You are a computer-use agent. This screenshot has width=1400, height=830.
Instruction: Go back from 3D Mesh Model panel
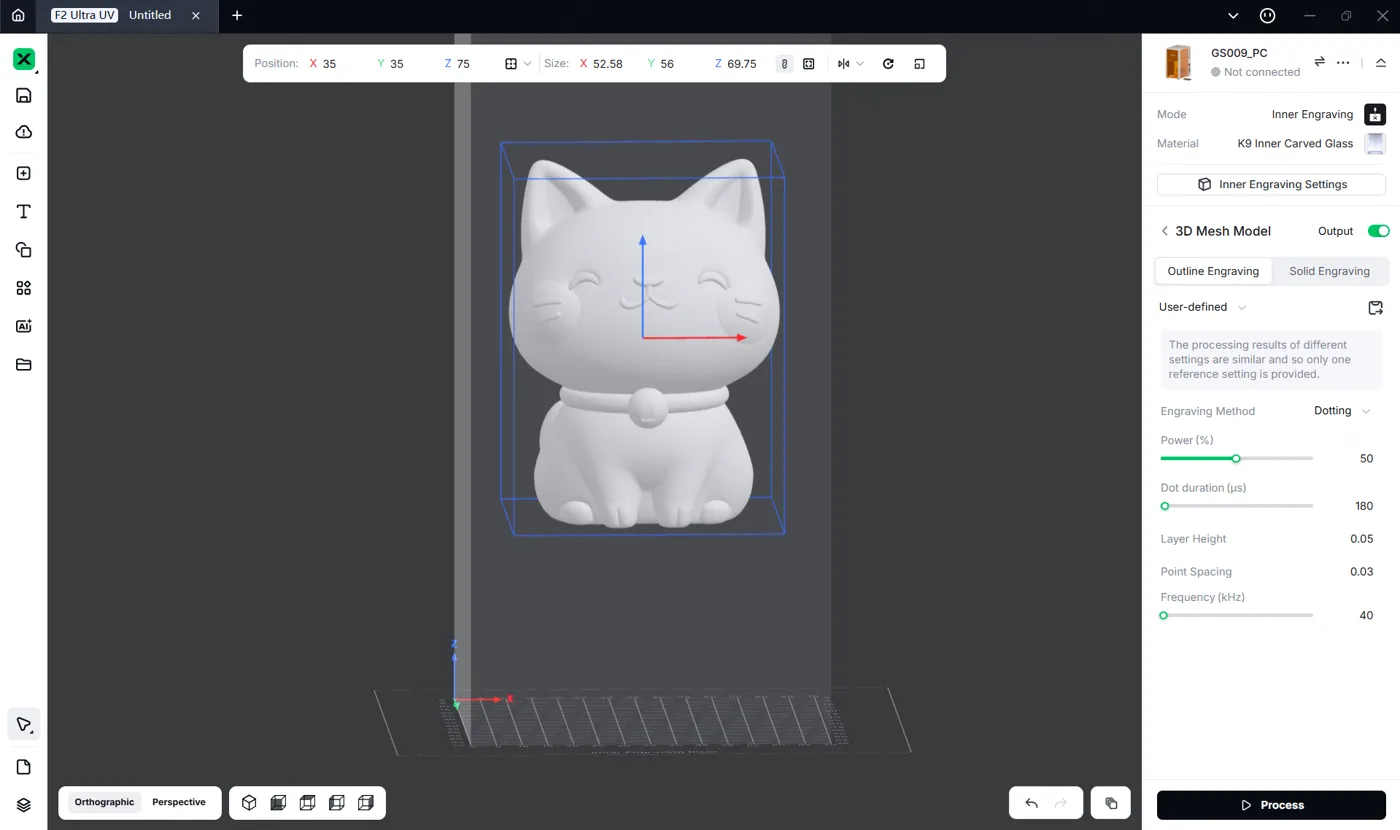[1164, 231]
